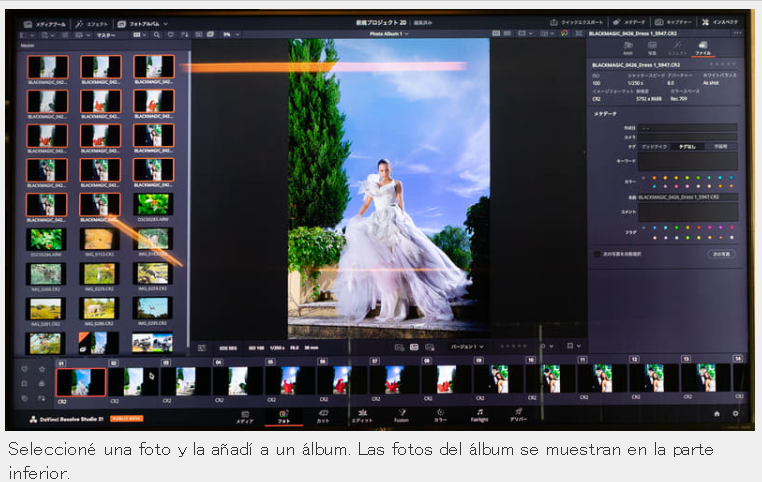Open the version dropdown below viewer
This screenshot has width=762, height=482.
tap(467, 346)
